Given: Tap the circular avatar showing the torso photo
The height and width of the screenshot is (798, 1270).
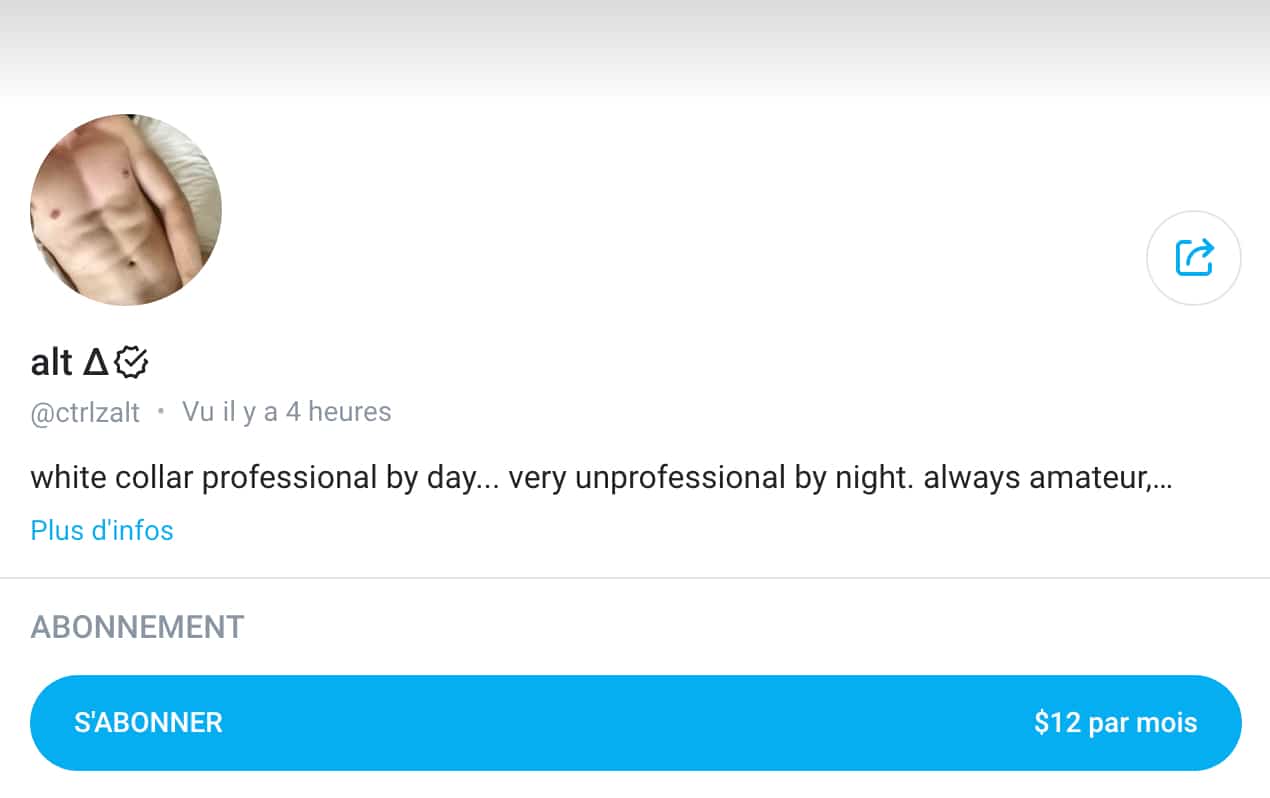Looking at the screenshot, I should click(x=125, y=208).
